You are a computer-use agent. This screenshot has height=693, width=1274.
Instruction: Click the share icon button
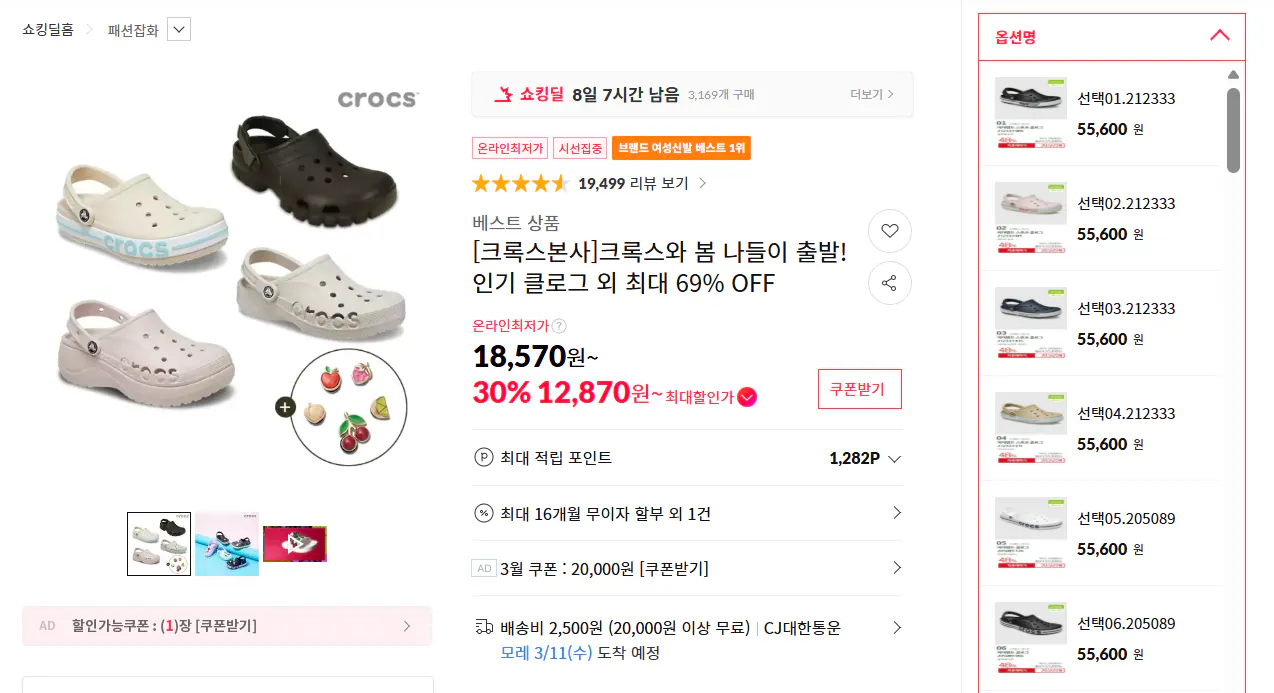[x=890, y=283]
